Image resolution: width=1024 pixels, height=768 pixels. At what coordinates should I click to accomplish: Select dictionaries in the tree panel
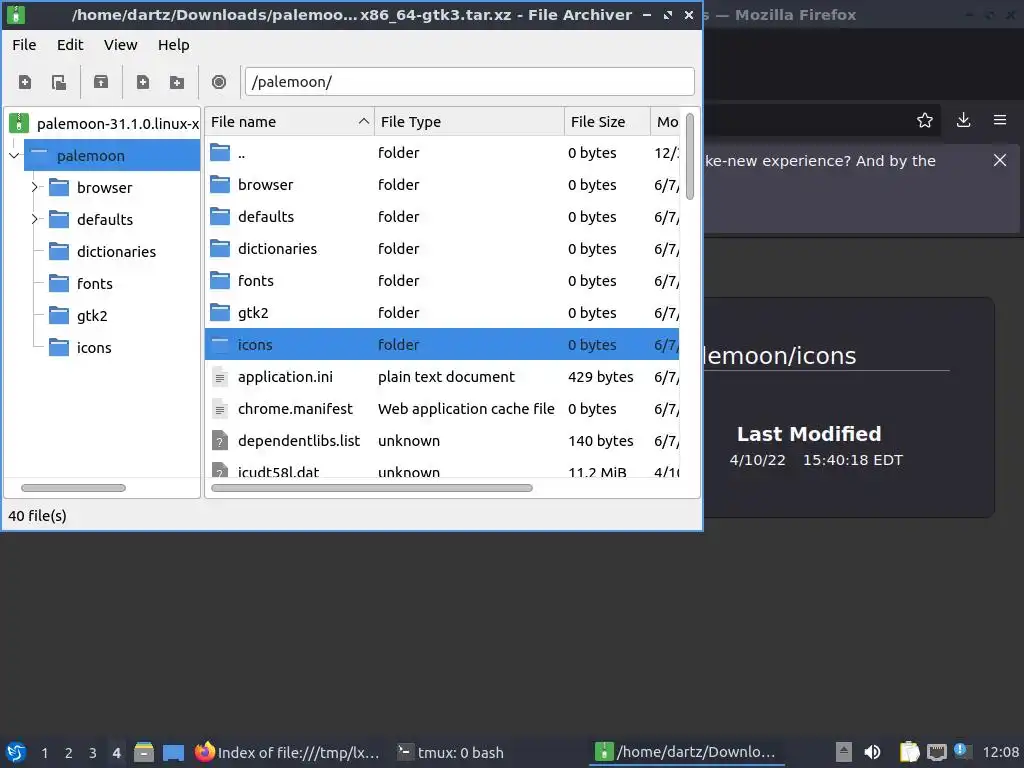click(x=116, y=251)
